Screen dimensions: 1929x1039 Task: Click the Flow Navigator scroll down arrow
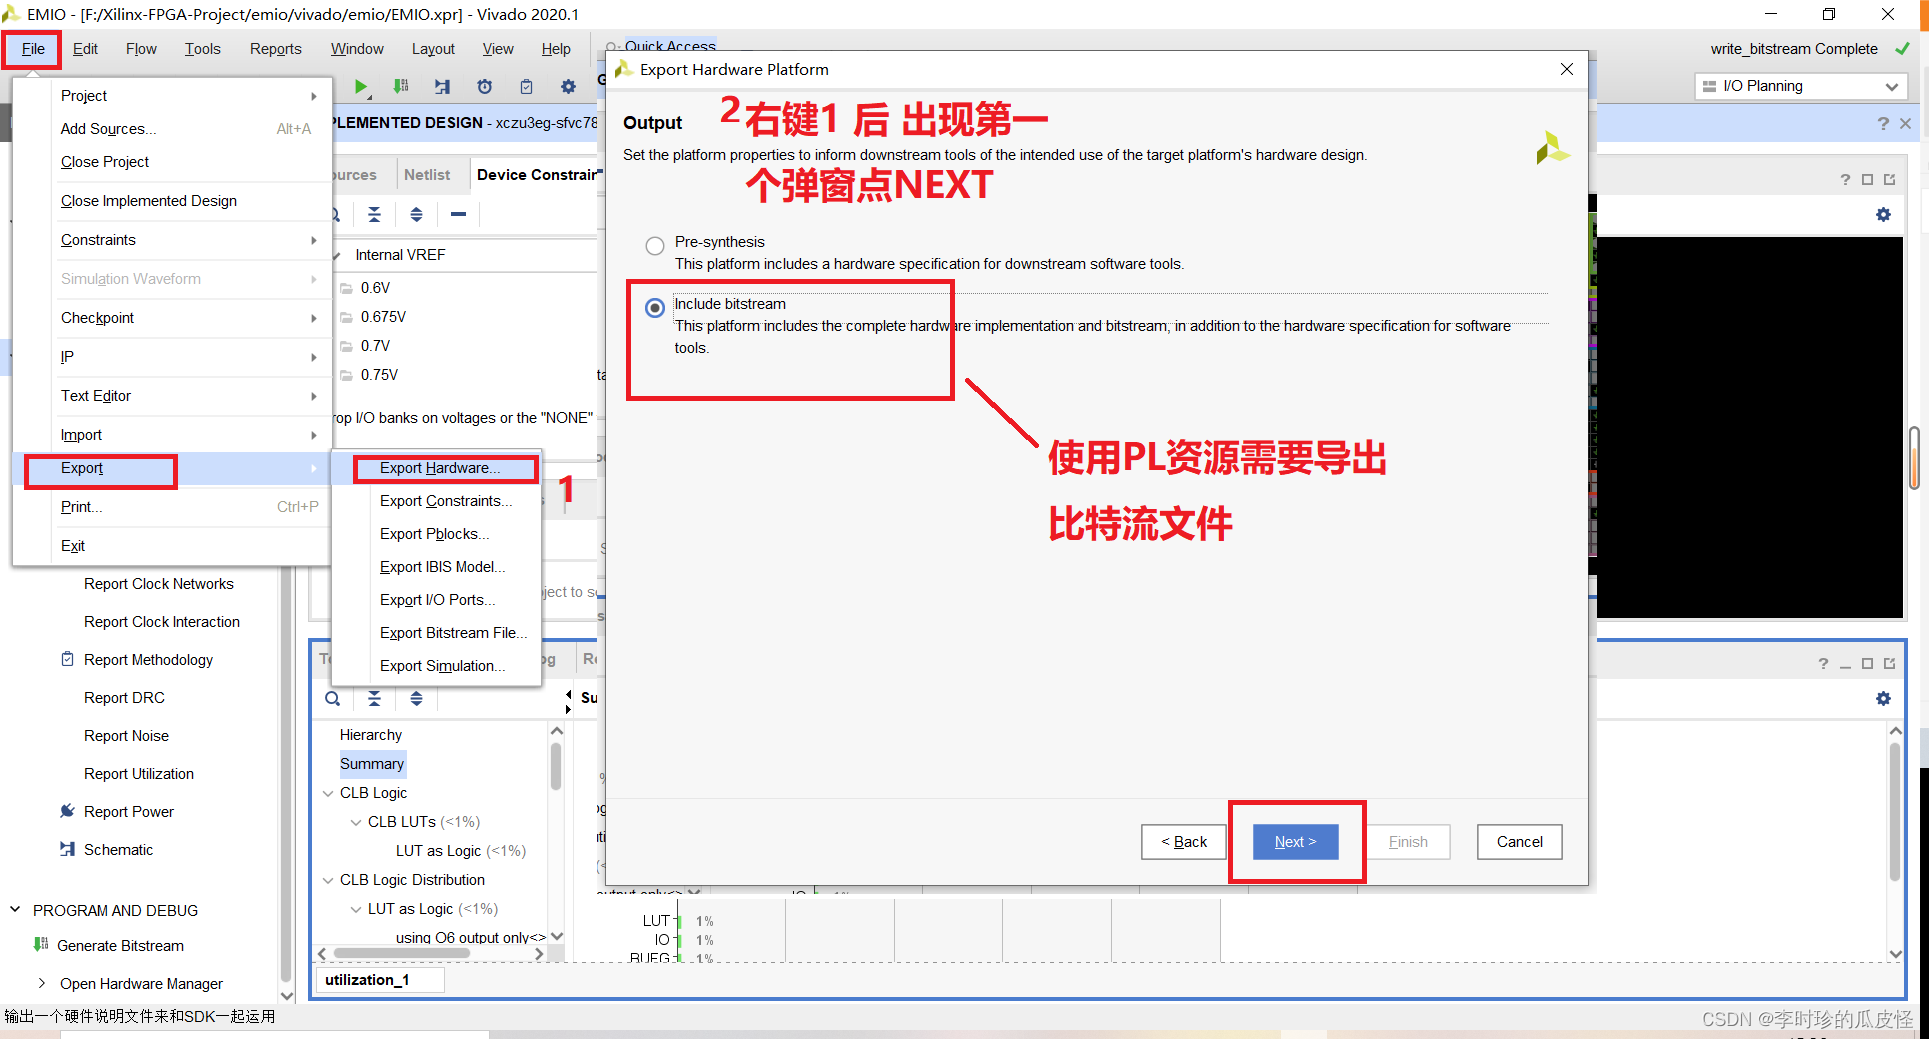287,995
